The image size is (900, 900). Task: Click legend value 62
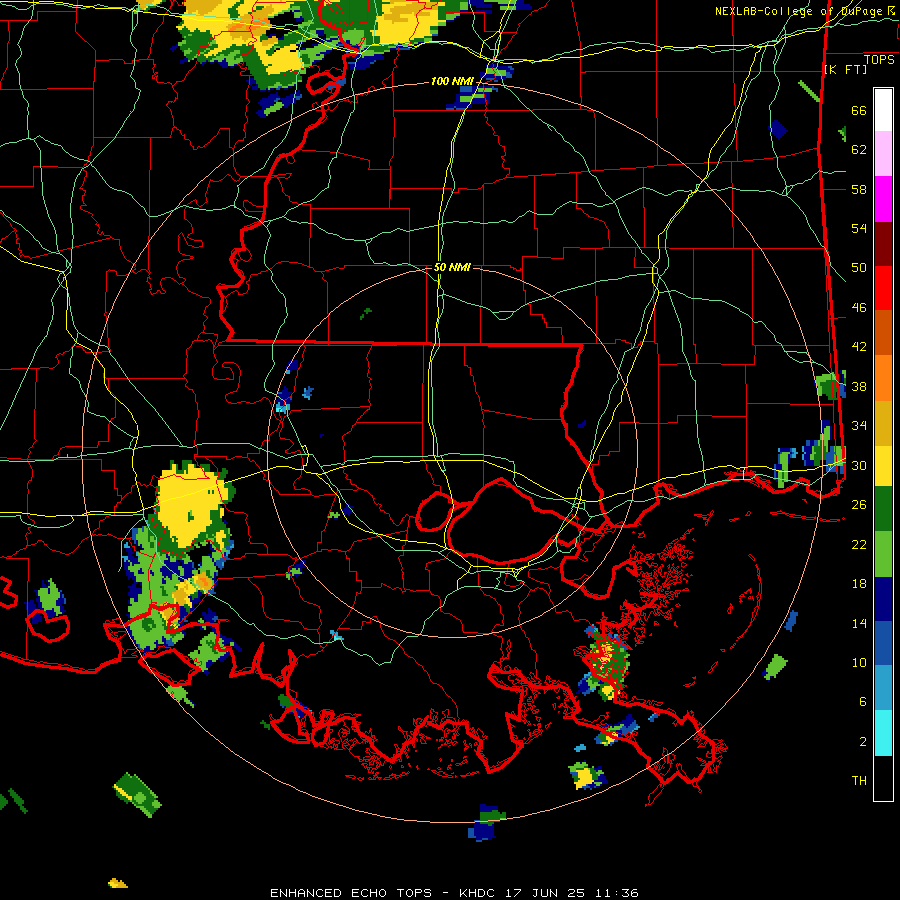pyautogui.click(x=859, y=149)
